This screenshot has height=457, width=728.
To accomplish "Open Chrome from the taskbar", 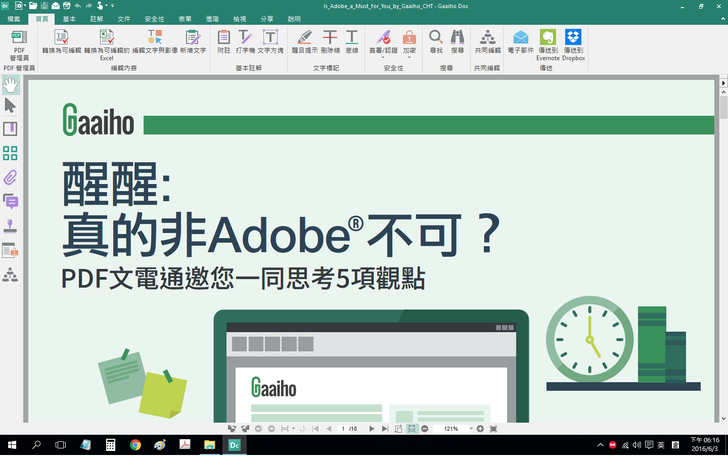I will [135, 445].
